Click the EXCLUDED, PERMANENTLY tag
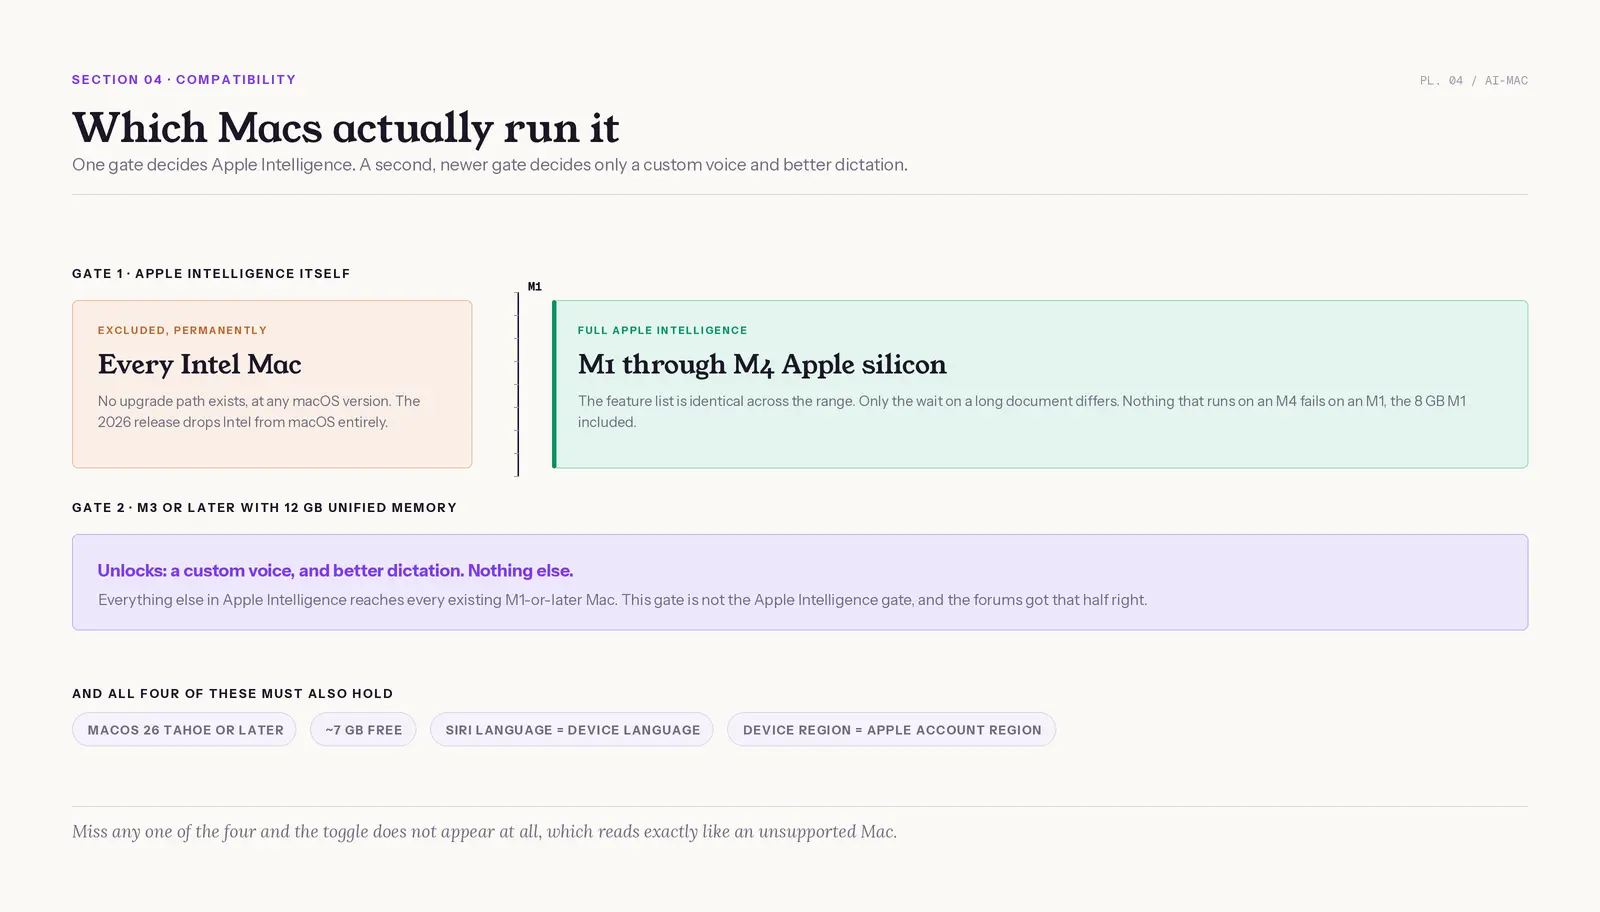The image size is (1600, 912). [x=182, y=330]
